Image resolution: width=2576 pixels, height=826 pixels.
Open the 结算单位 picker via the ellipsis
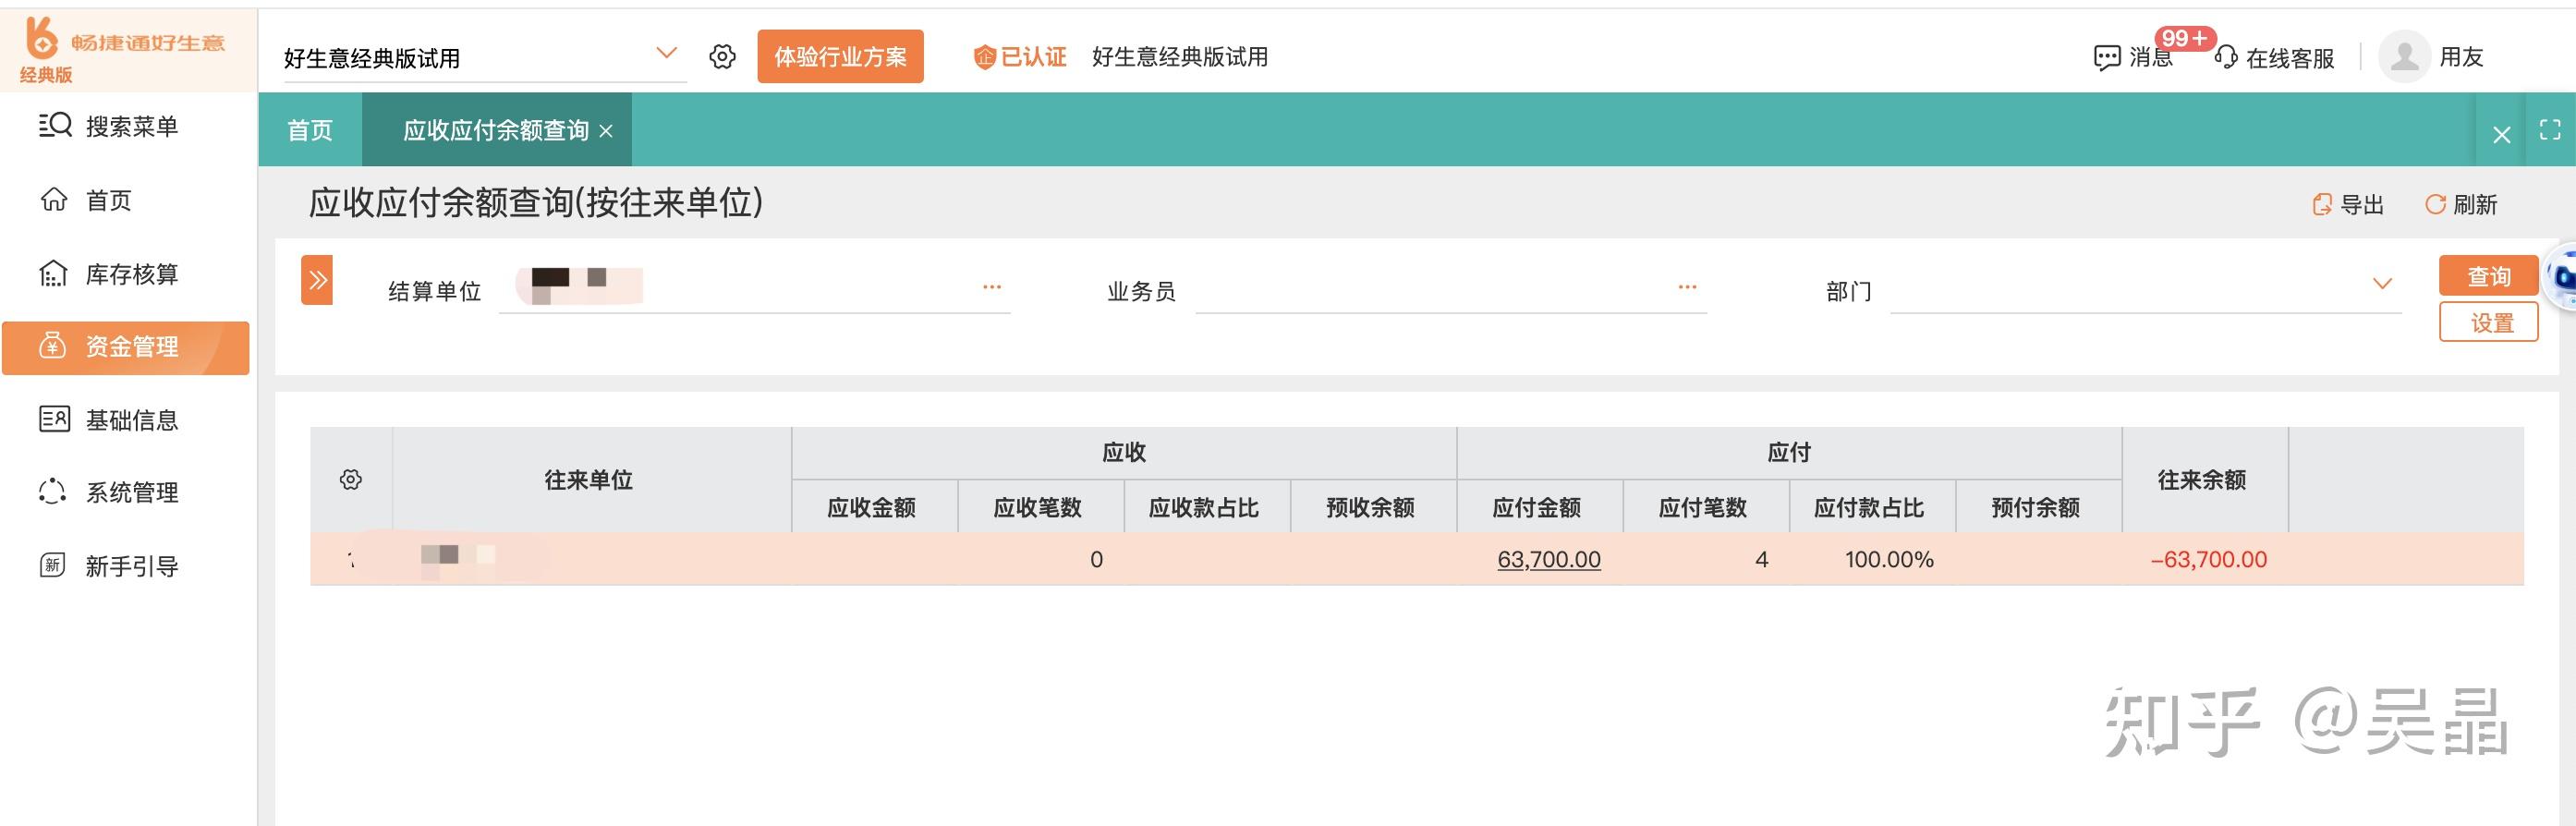pyautogui.click(x=992, y=287)
